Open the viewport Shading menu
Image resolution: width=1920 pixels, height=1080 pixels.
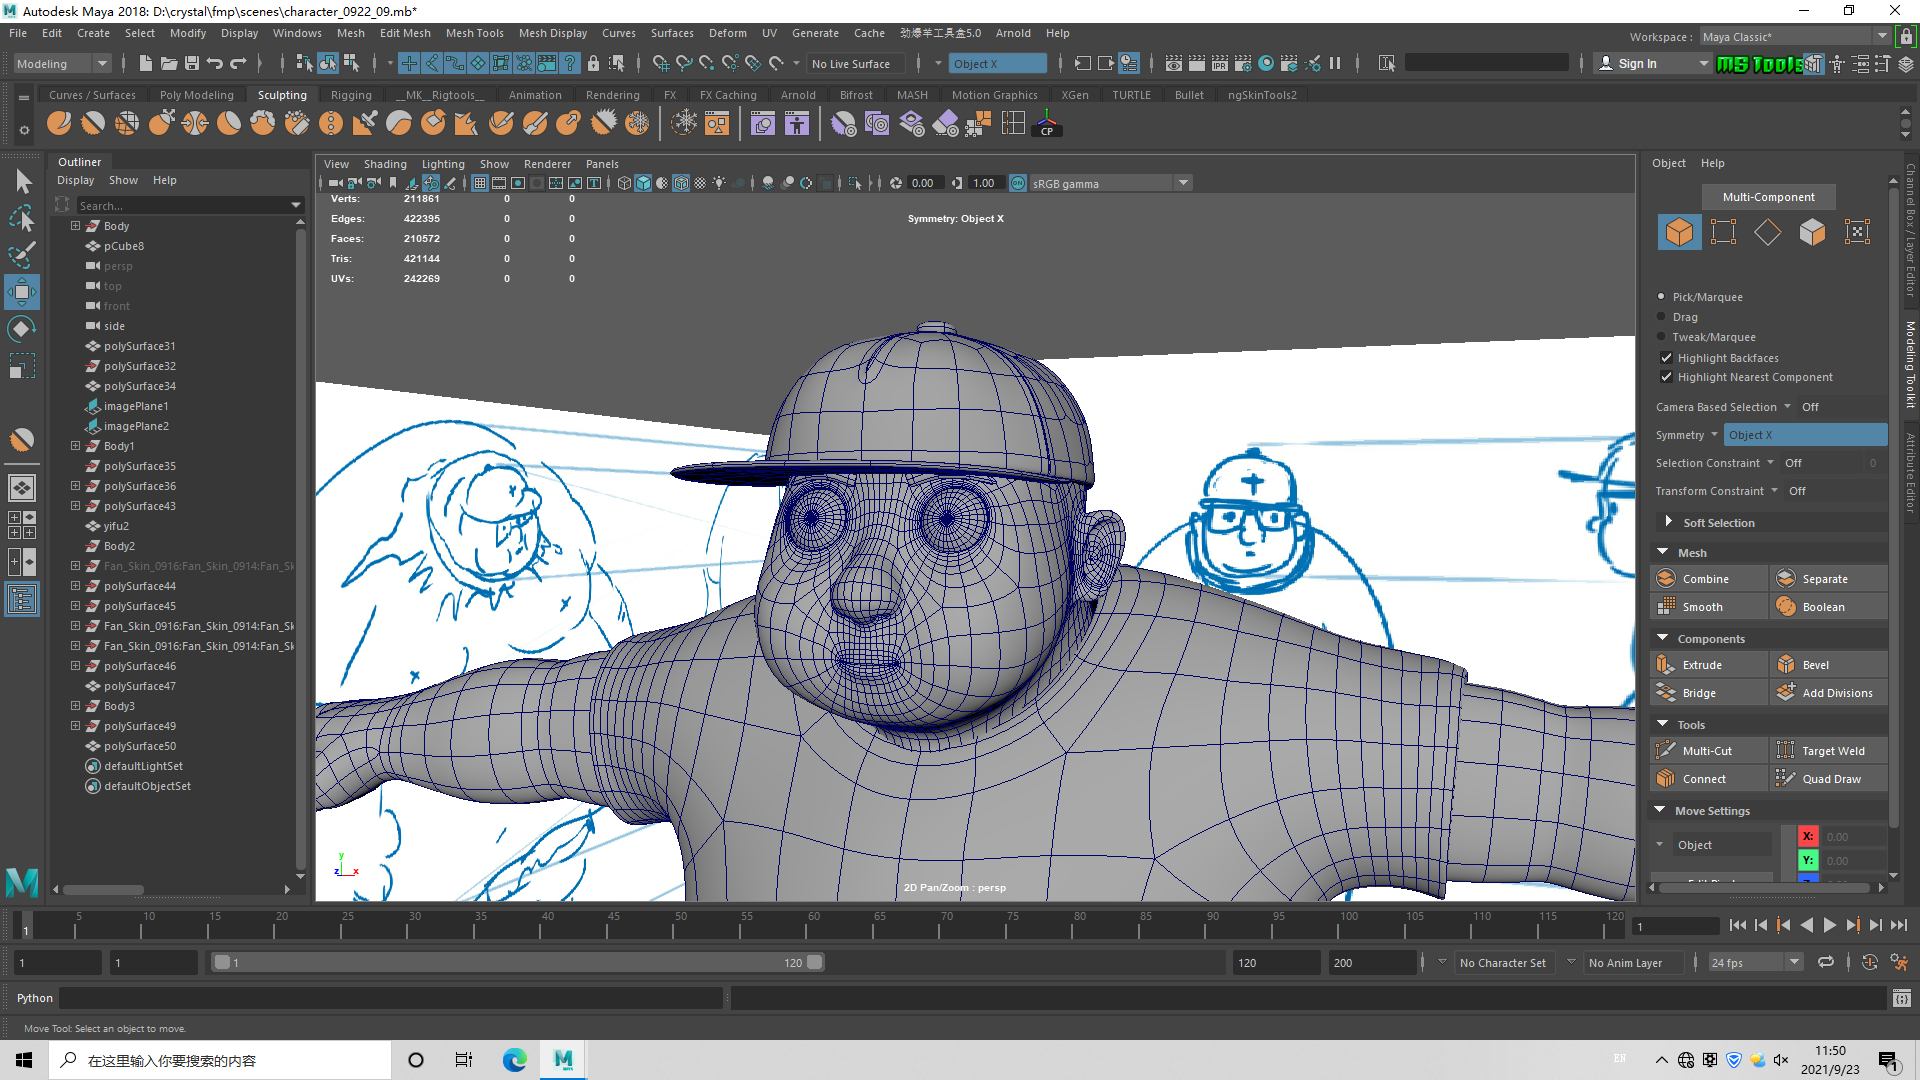[x=385, y=164]
